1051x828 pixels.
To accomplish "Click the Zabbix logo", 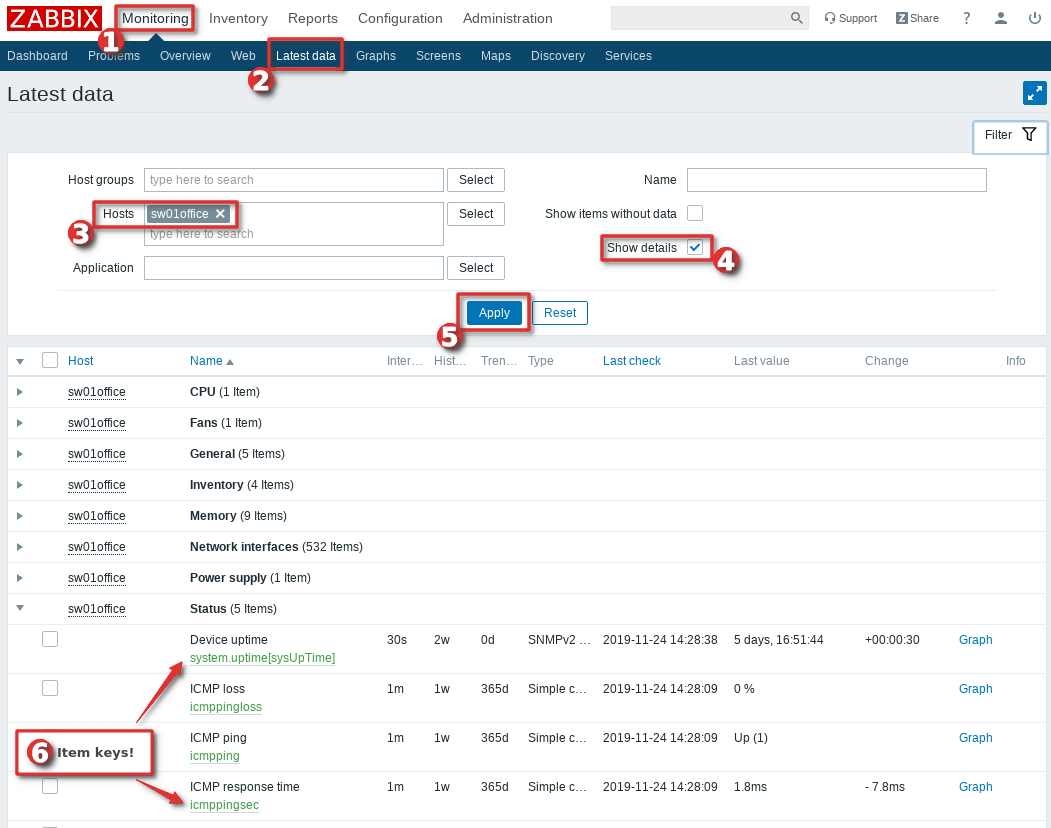I will (x=54, y=18).
